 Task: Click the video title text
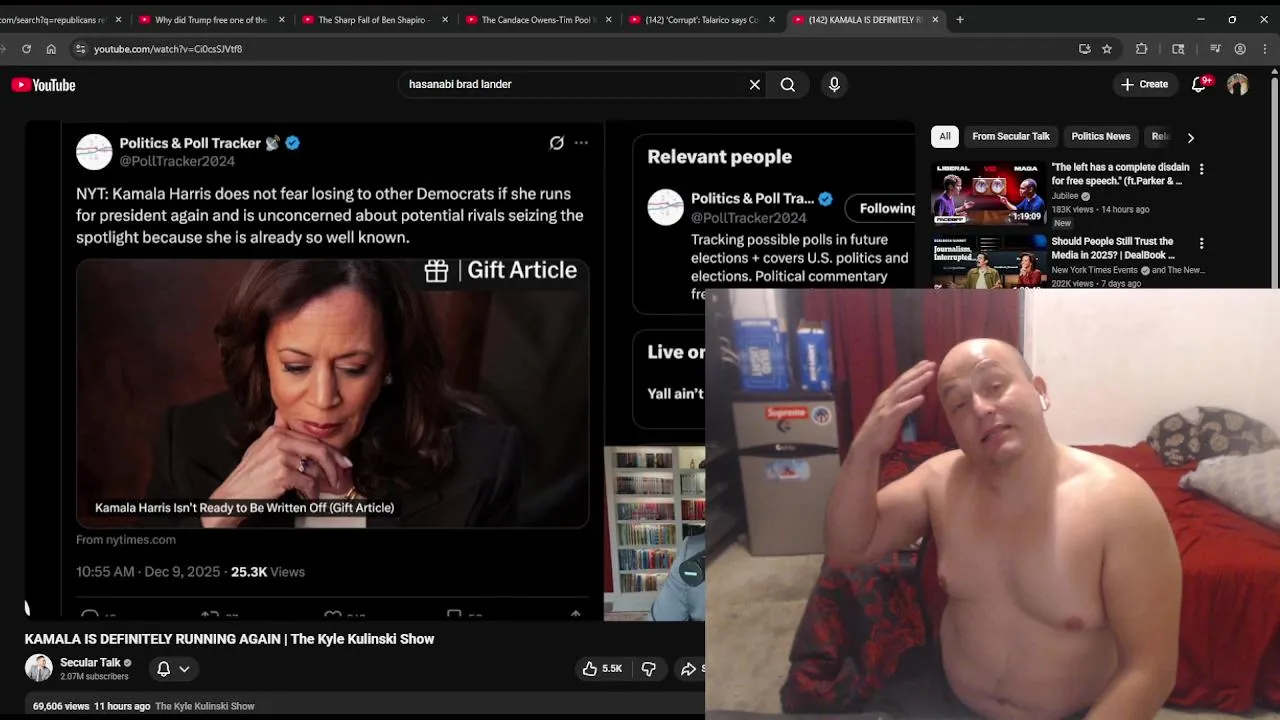tap(229, 639)
